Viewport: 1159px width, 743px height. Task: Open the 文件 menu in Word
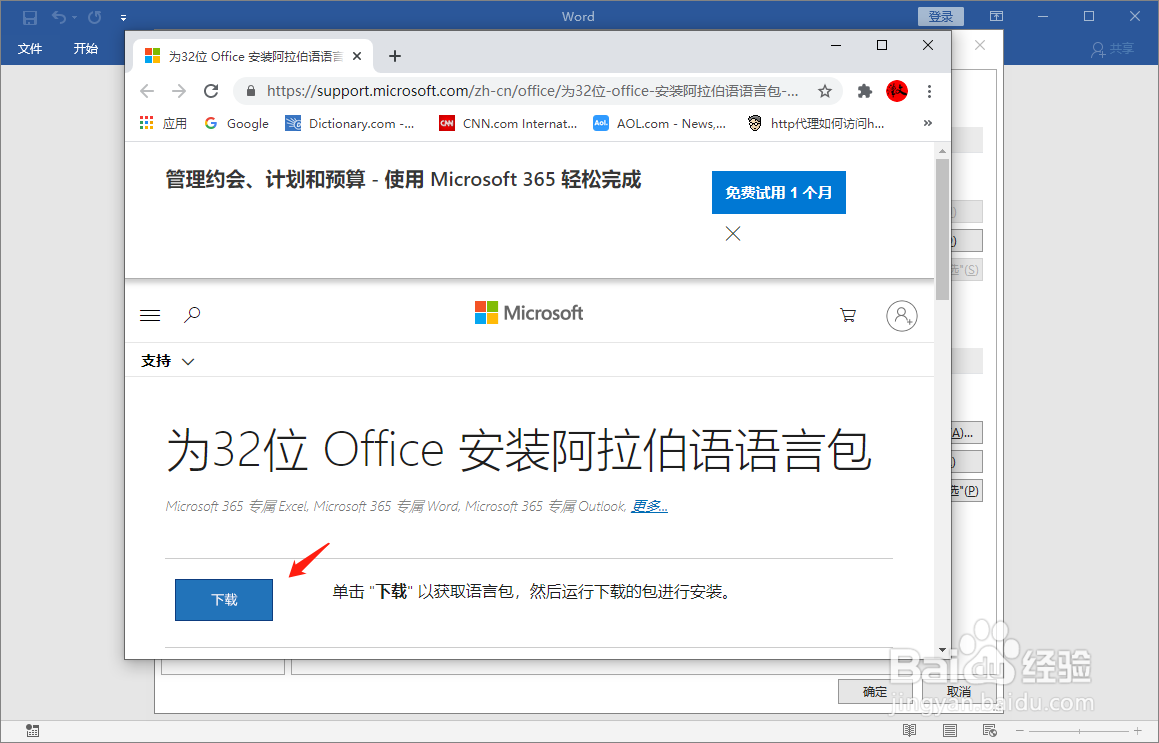[x=30, y=49]
